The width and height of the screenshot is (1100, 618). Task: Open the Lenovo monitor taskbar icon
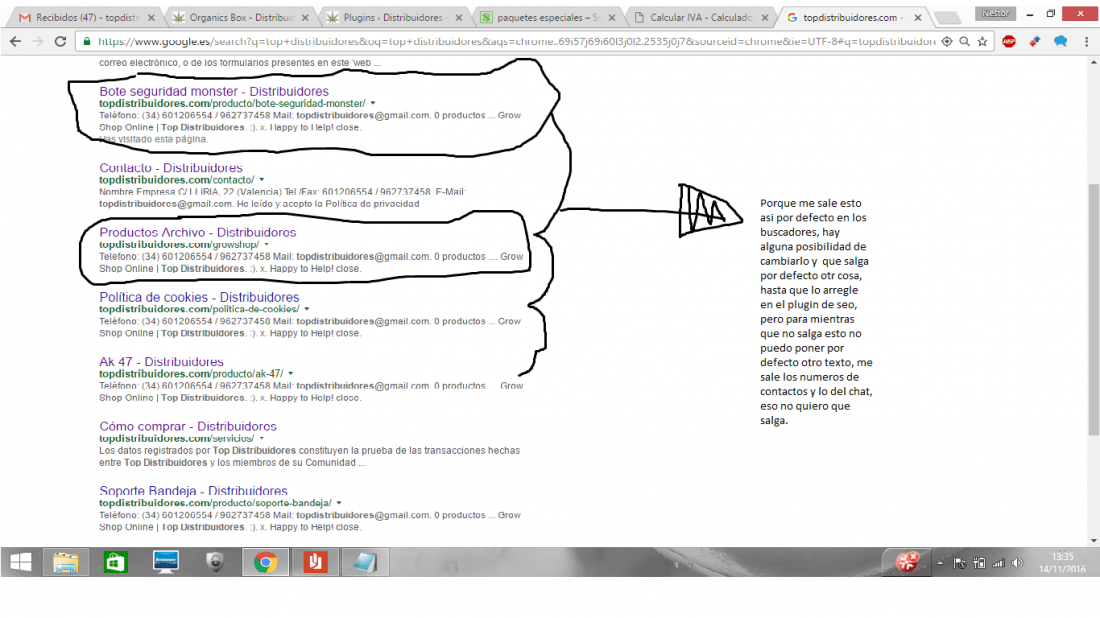pos(166,562)
